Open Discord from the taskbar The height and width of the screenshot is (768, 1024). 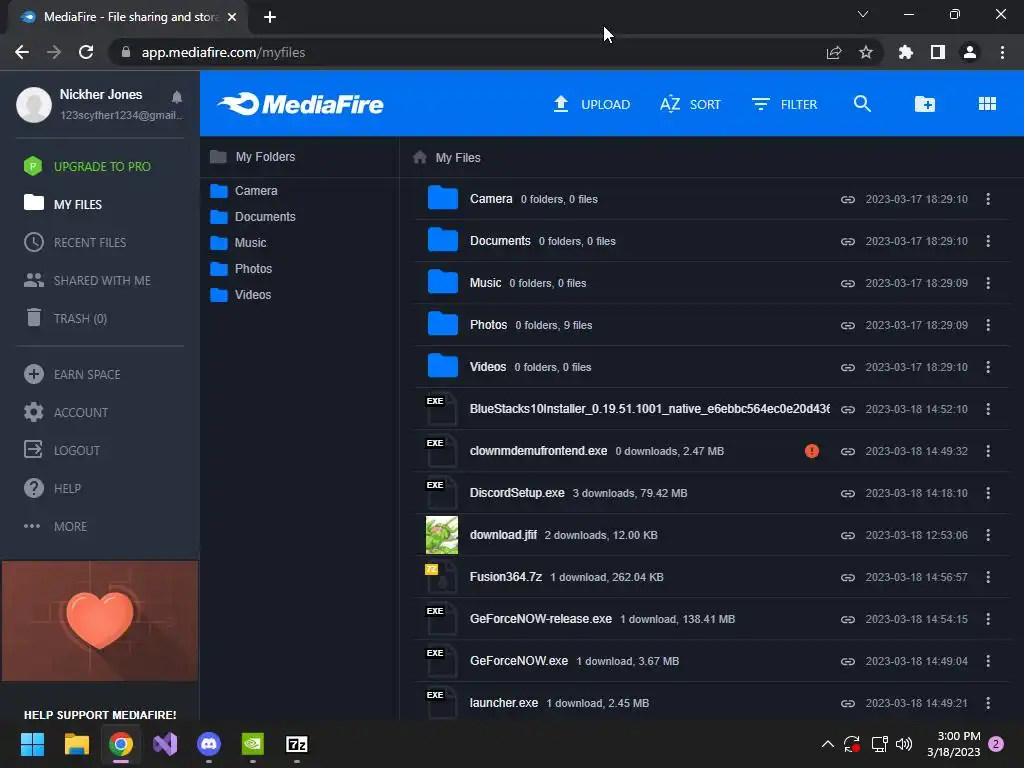coord(209,744)
